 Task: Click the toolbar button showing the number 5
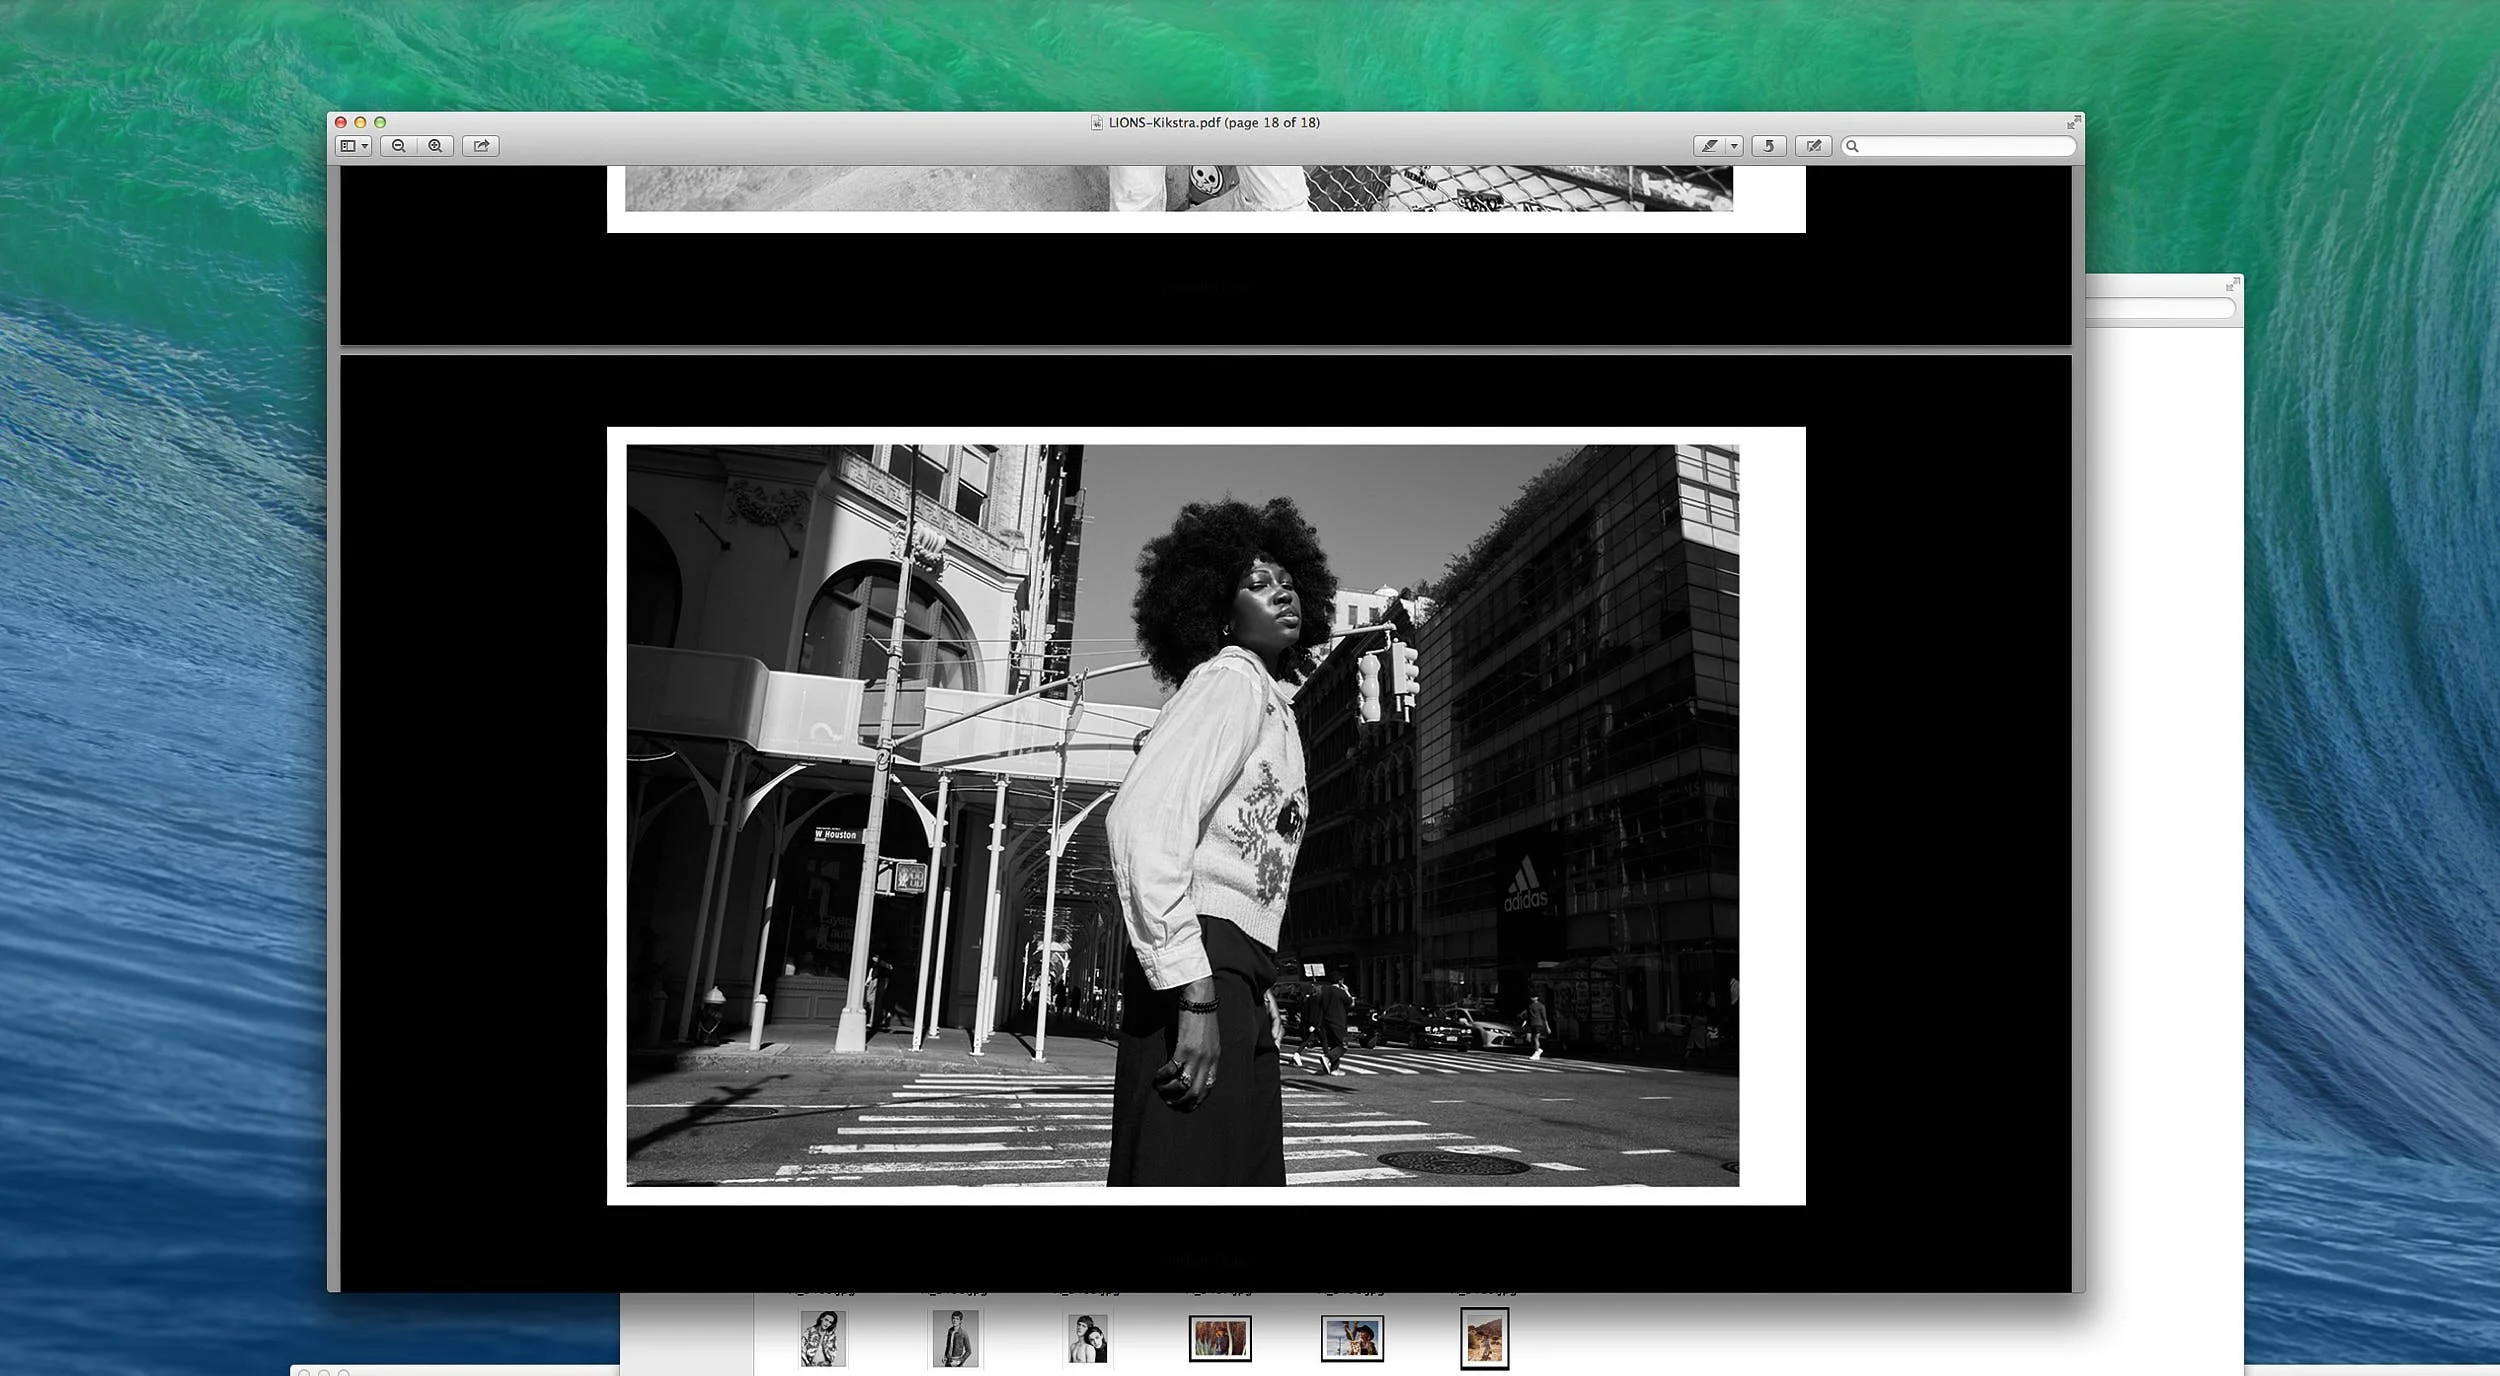[x=1769, y=146]
